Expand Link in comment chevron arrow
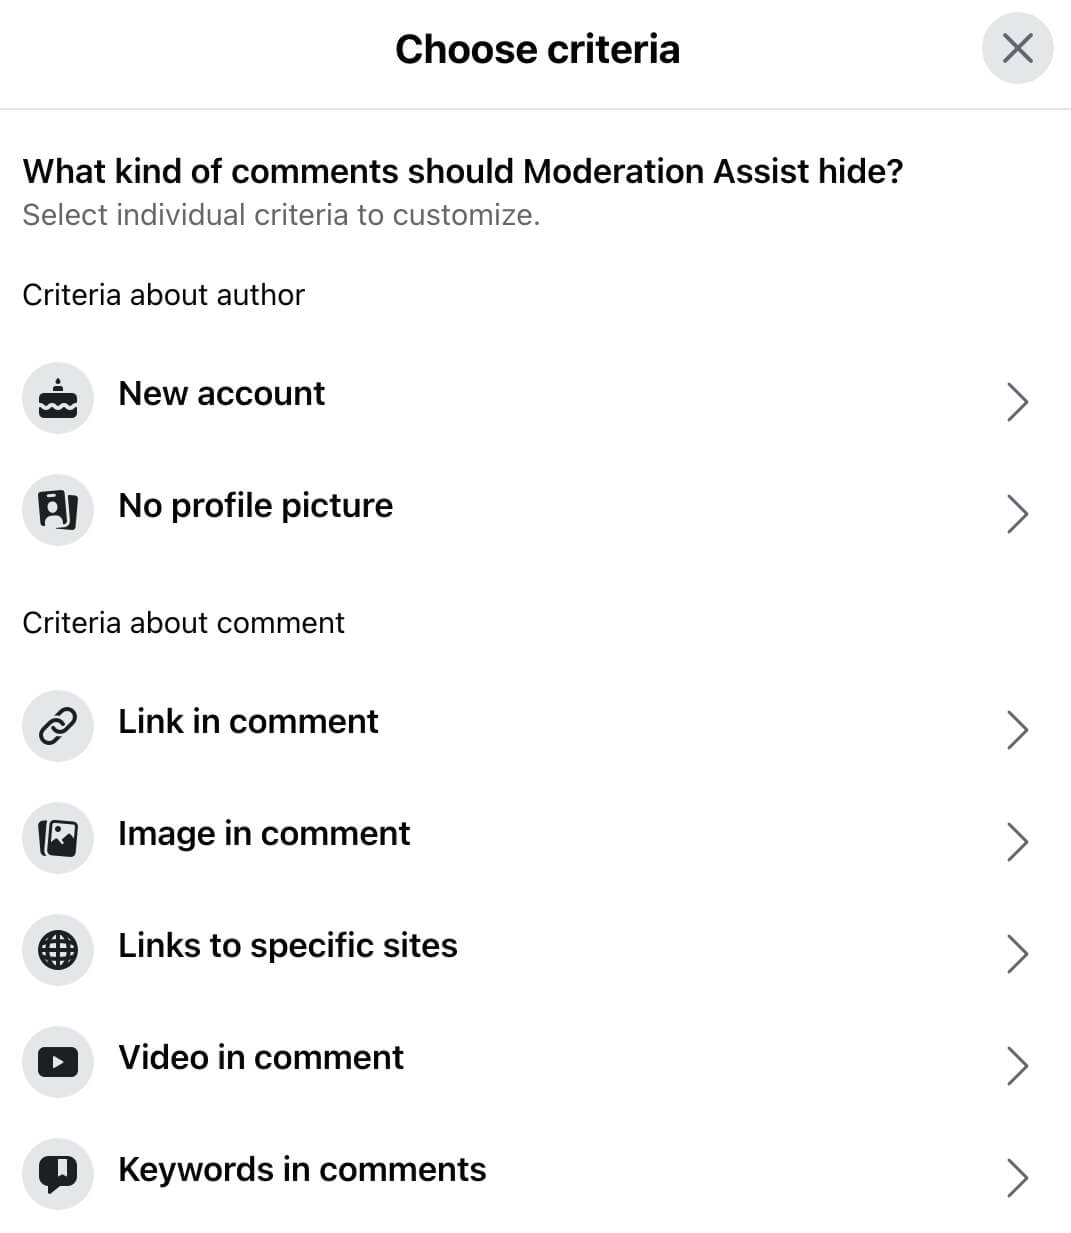The width and height of the screenshot is (1071, 1233). click(x=1017, y=729)
